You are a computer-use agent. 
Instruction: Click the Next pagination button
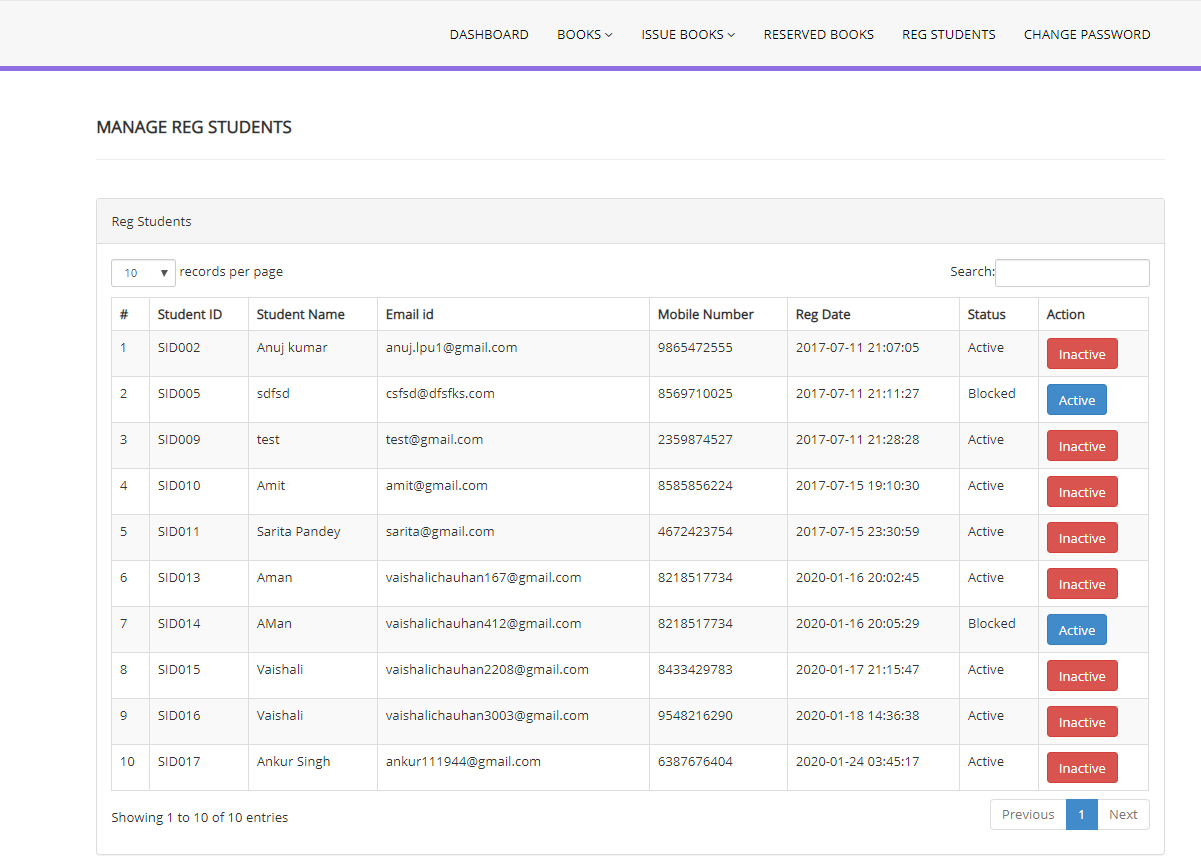click(1123, 814)
